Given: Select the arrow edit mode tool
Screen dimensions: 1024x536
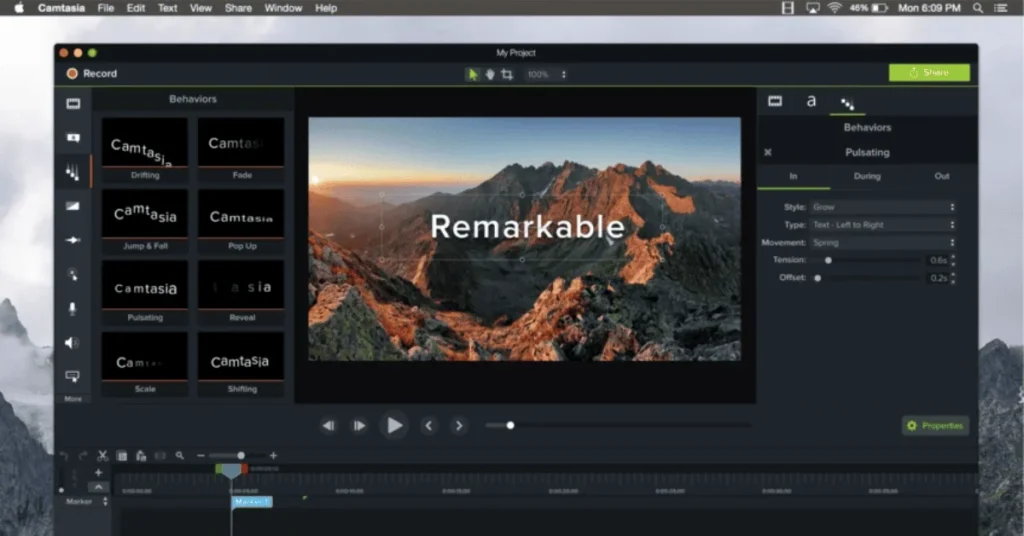Looking at the screenshot, I should click(472, 74).
